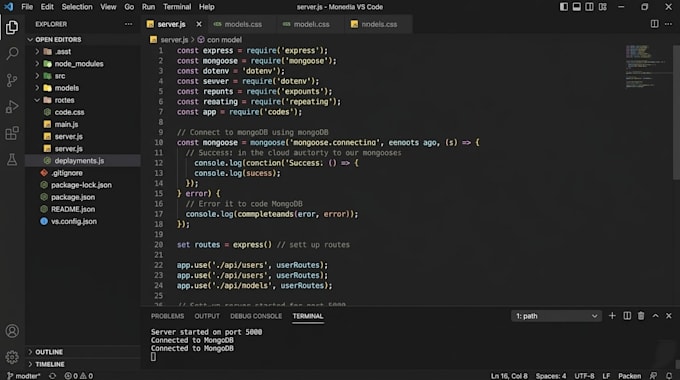
Task: Expand the src folder
Action: pos(37,76)
